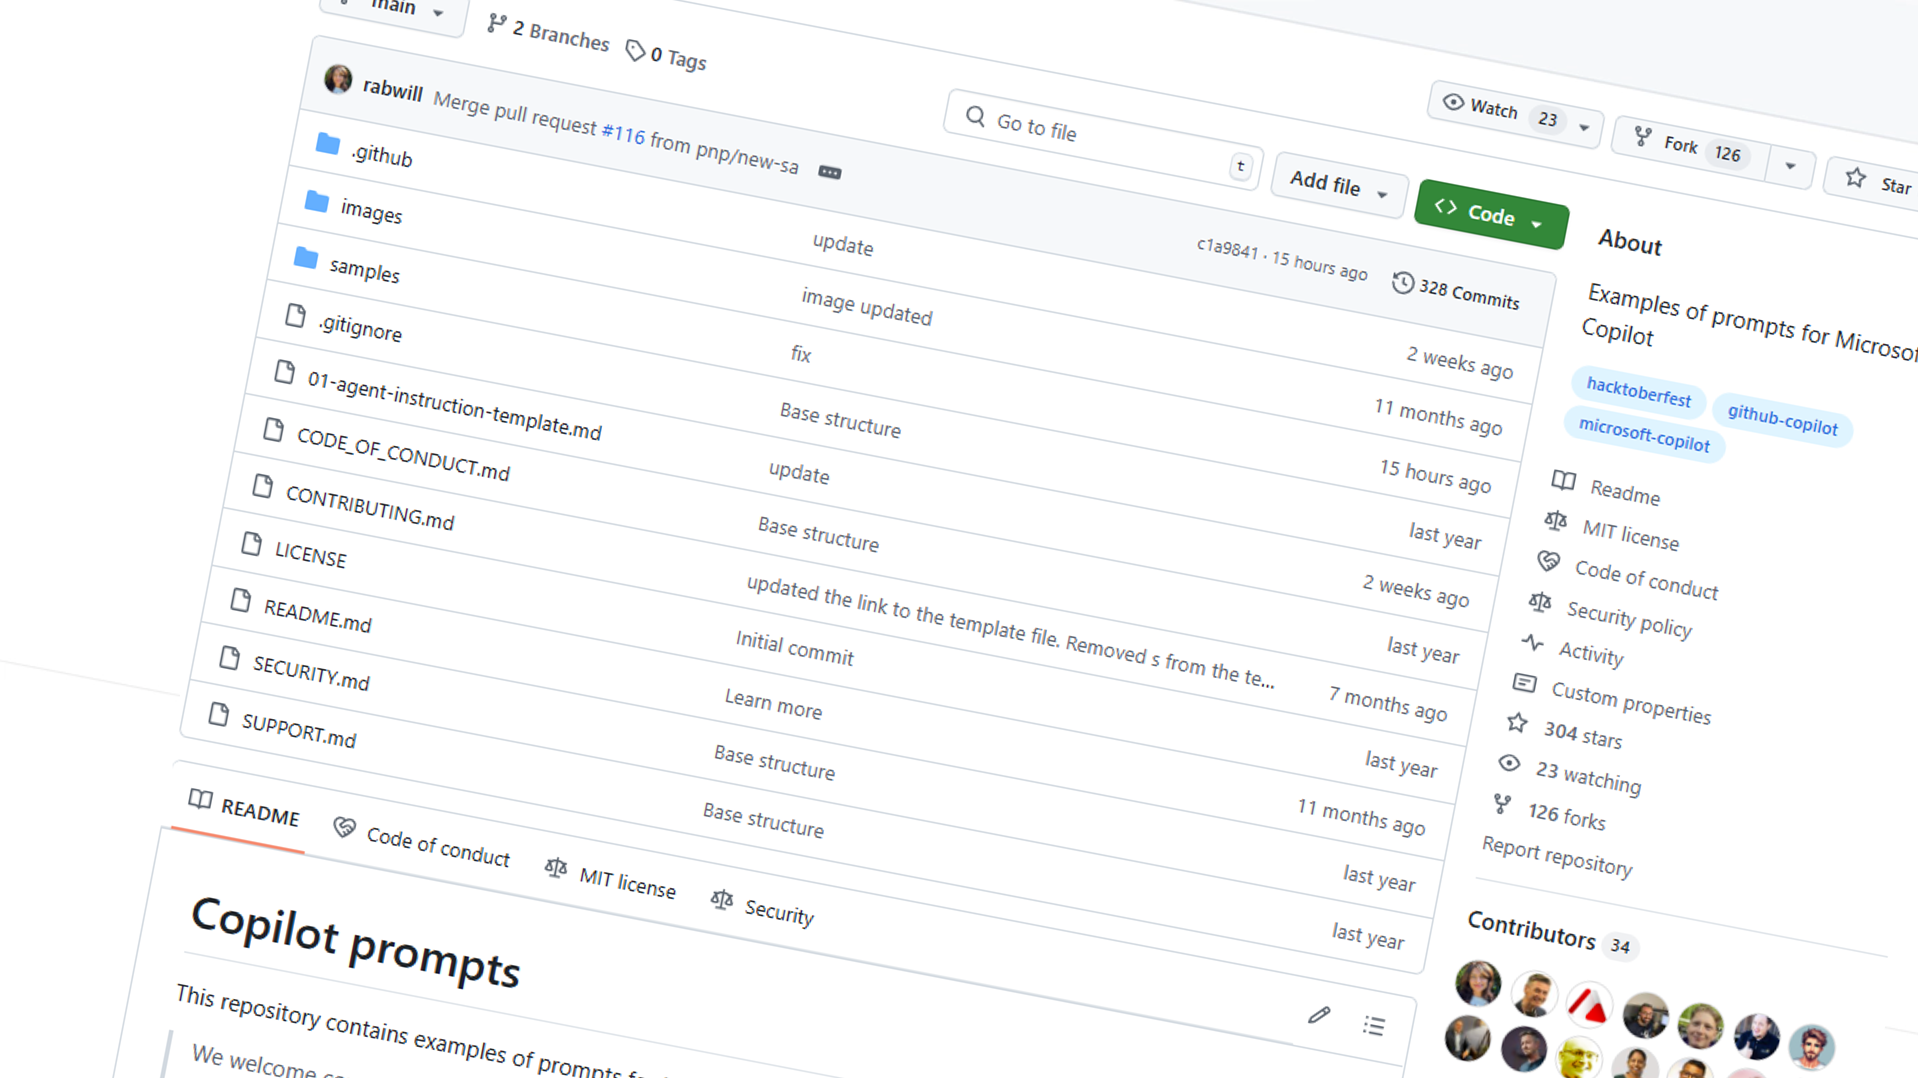The image size is (1918, 1078).
Task: Open pull request #116 link
Action: [x=623, y=133]
